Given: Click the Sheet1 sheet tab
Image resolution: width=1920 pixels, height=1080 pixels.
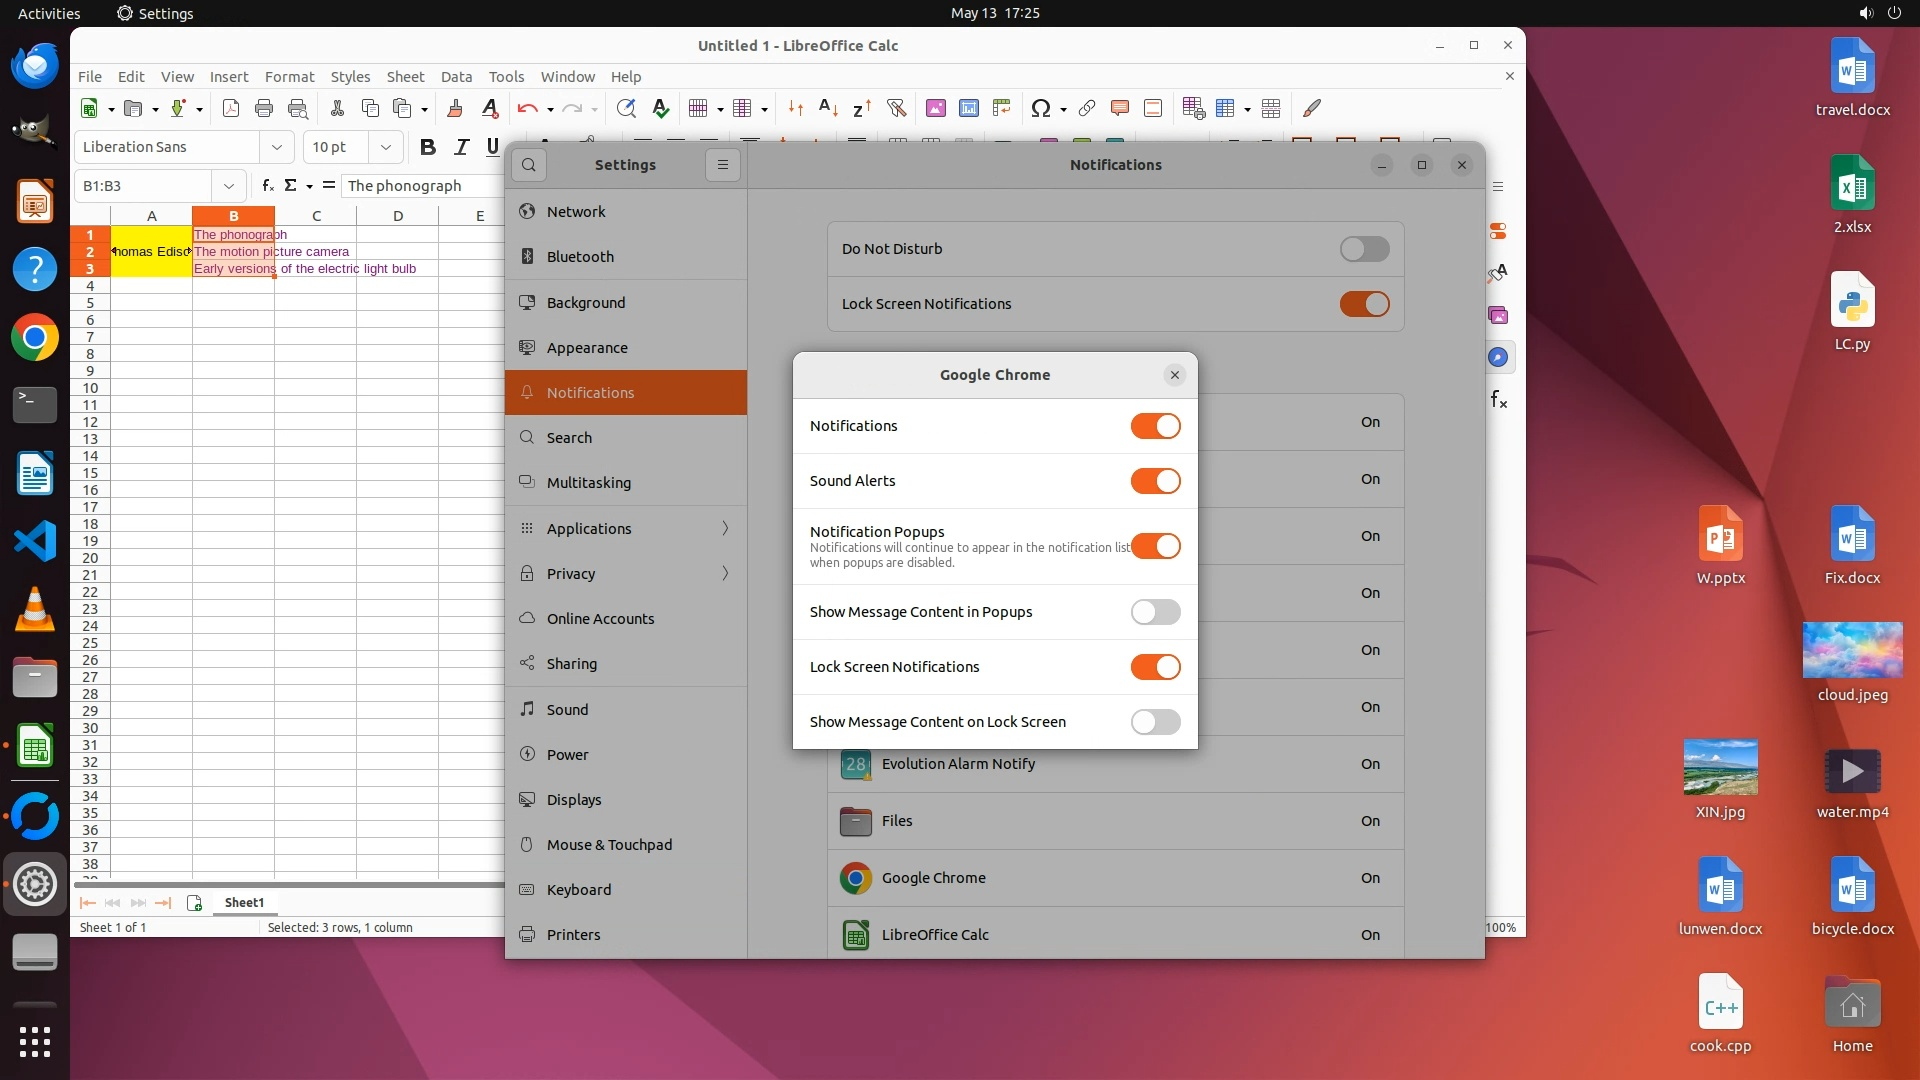Looking at the screenshot, I should pos(244,903).
